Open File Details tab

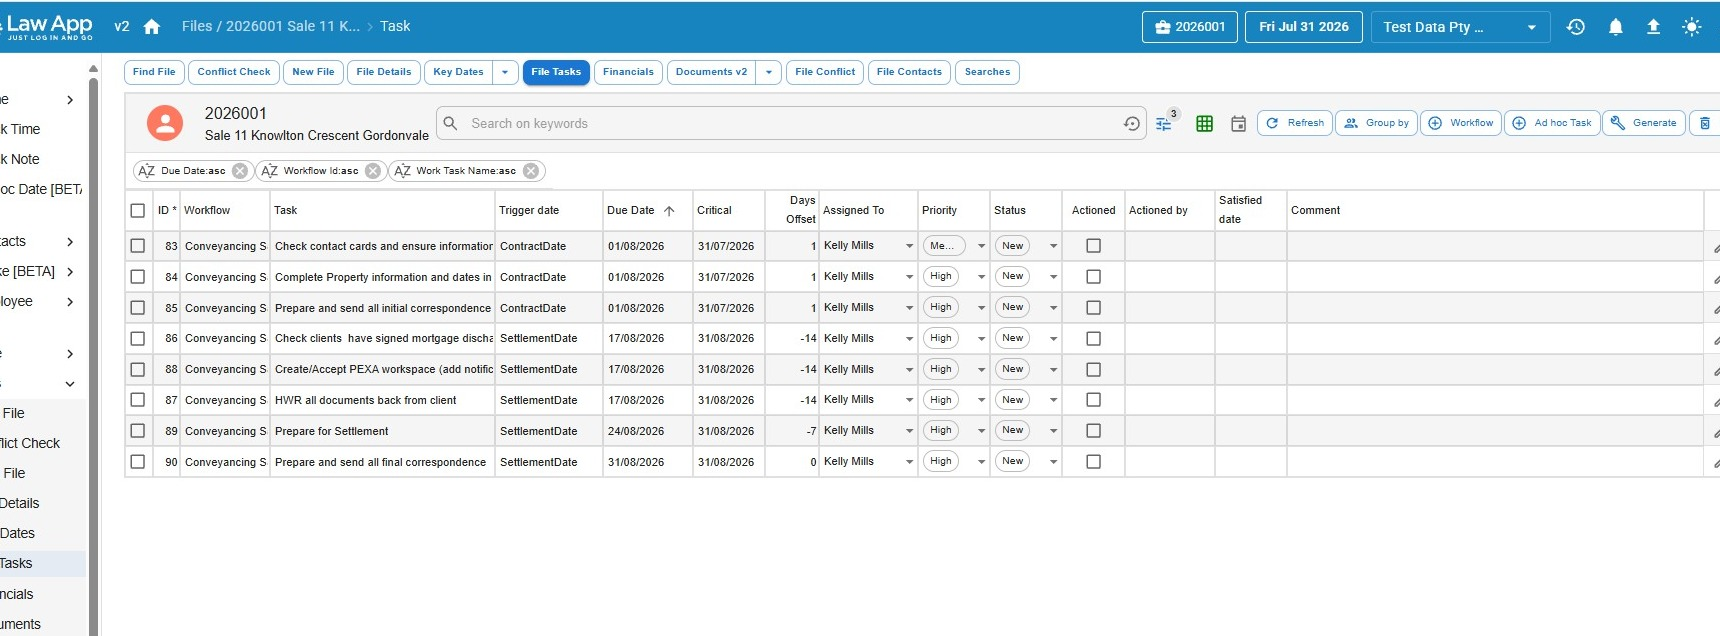click(x=384, y=72)
